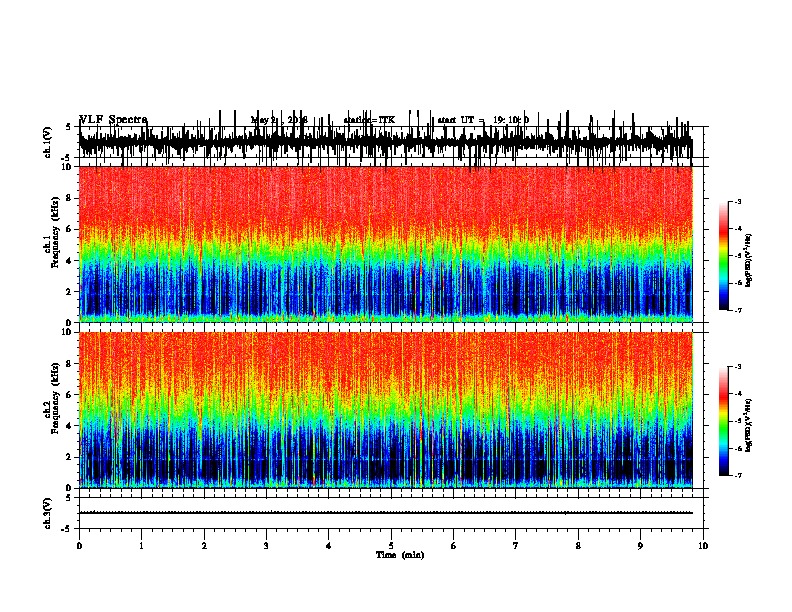Click the time axis tick label '10'
The height and width of the screenshot is (612, 792).
[703, 546]
